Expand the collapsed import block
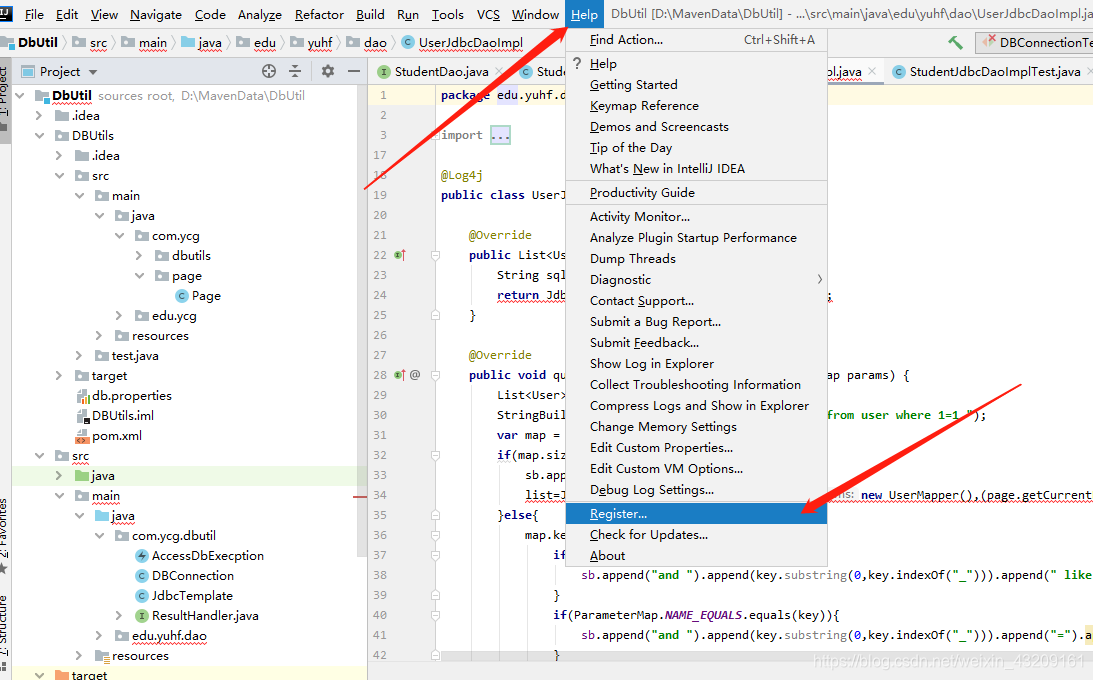 tap(500, 135)
